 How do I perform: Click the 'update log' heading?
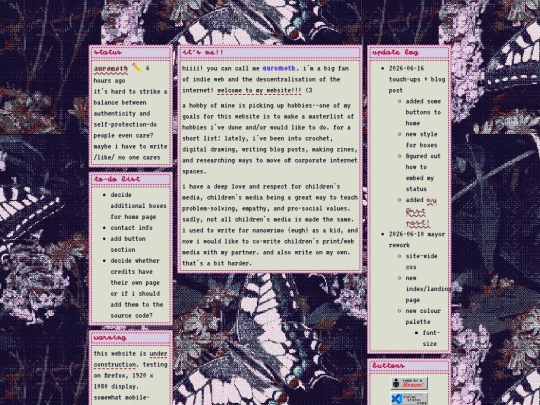pos(395,52)
